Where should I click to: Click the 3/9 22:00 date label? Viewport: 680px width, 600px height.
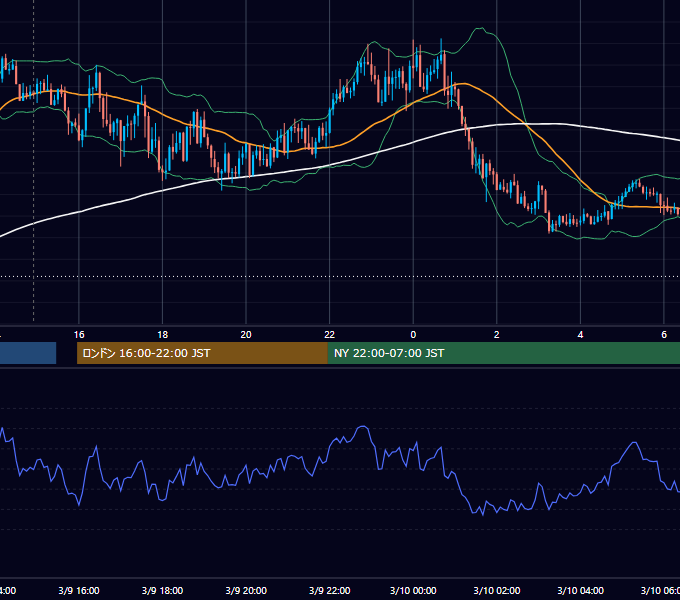[330, 591]
